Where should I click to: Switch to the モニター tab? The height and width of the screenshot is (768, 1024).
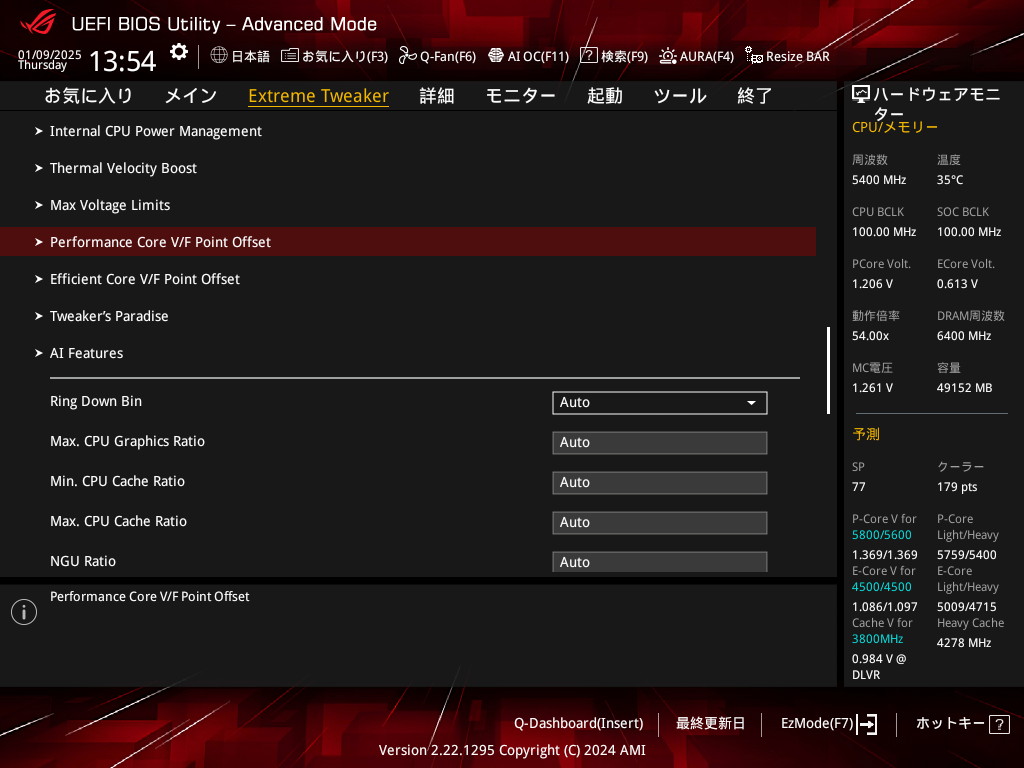[x=520, y=96]
